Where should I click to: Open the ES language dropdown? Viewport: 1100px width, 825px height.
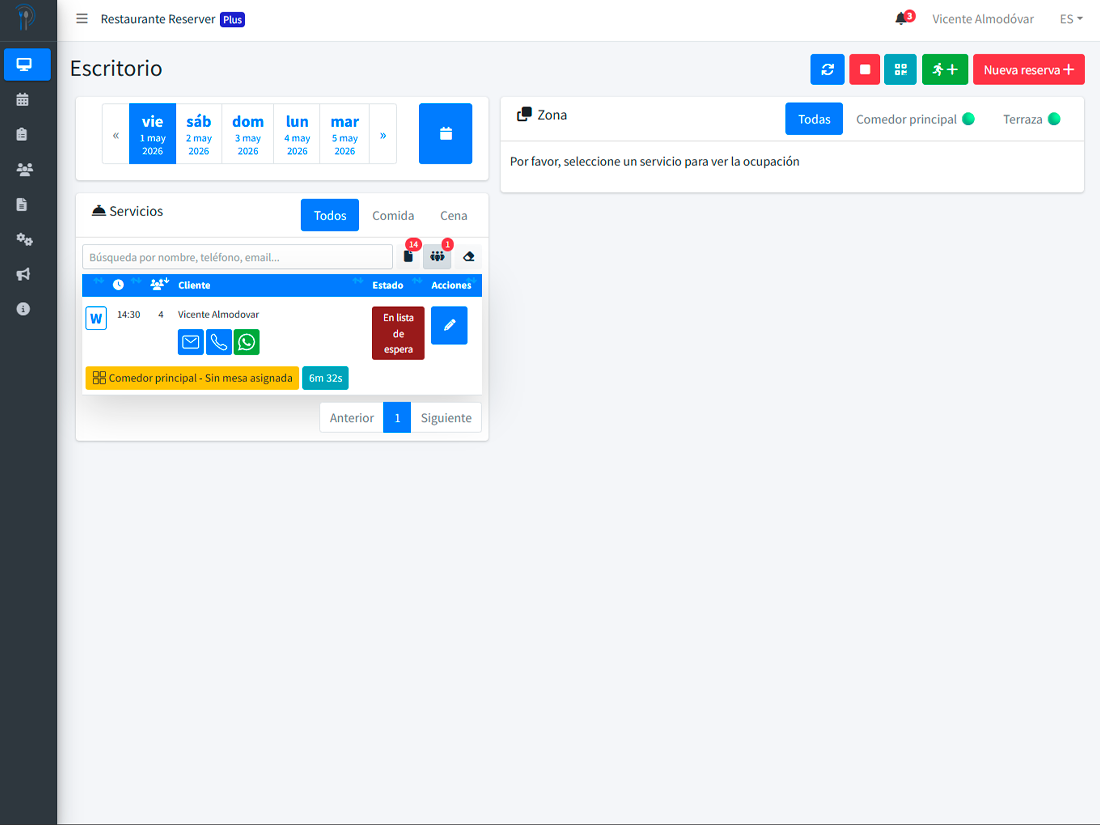coord(1071,19)
